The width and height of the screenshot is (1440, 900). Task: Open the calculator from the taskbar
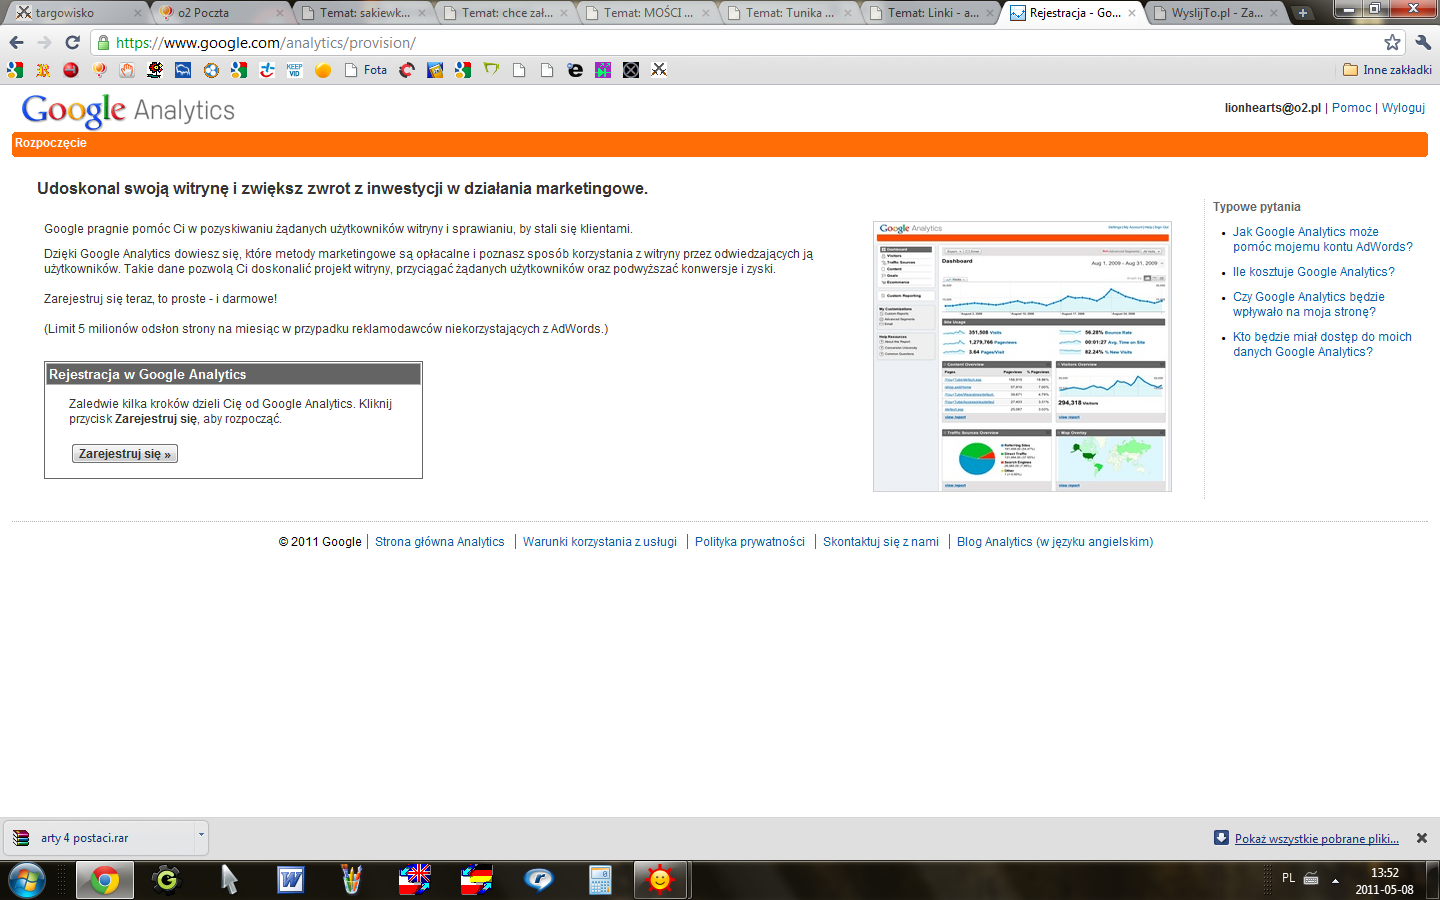[600, 880]
